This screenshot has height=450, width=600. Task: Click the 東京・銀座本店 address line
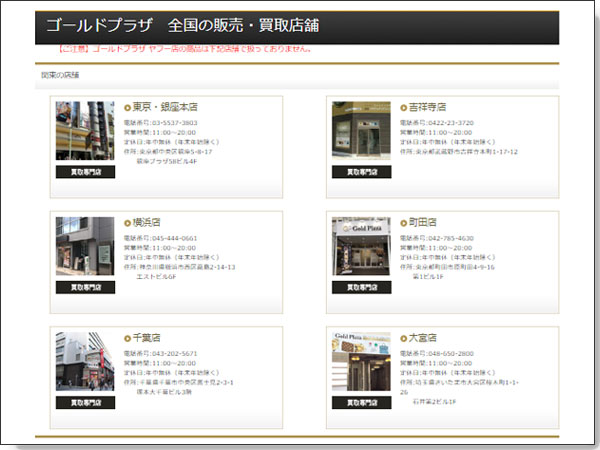[x=168, y=152]
